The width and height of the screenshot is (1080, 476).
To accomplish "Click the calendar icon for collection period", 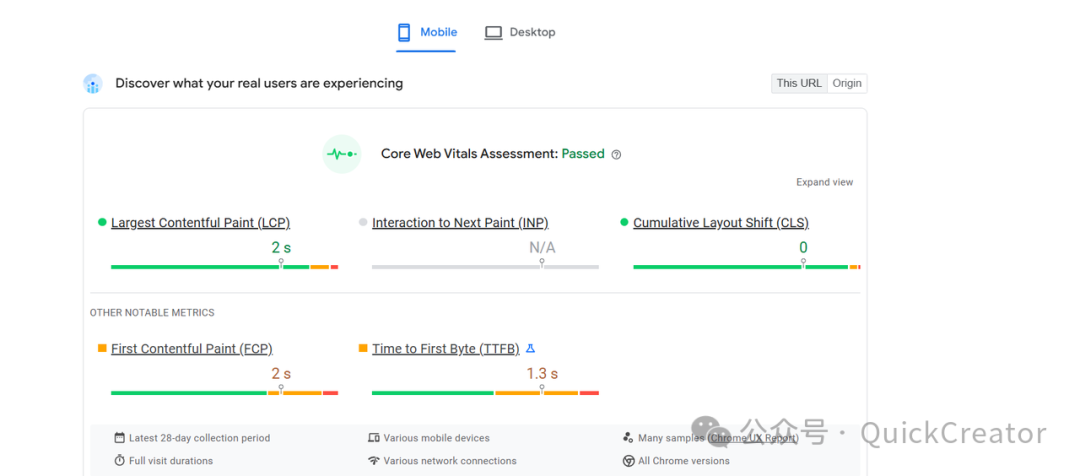I will tap(120, 438).
